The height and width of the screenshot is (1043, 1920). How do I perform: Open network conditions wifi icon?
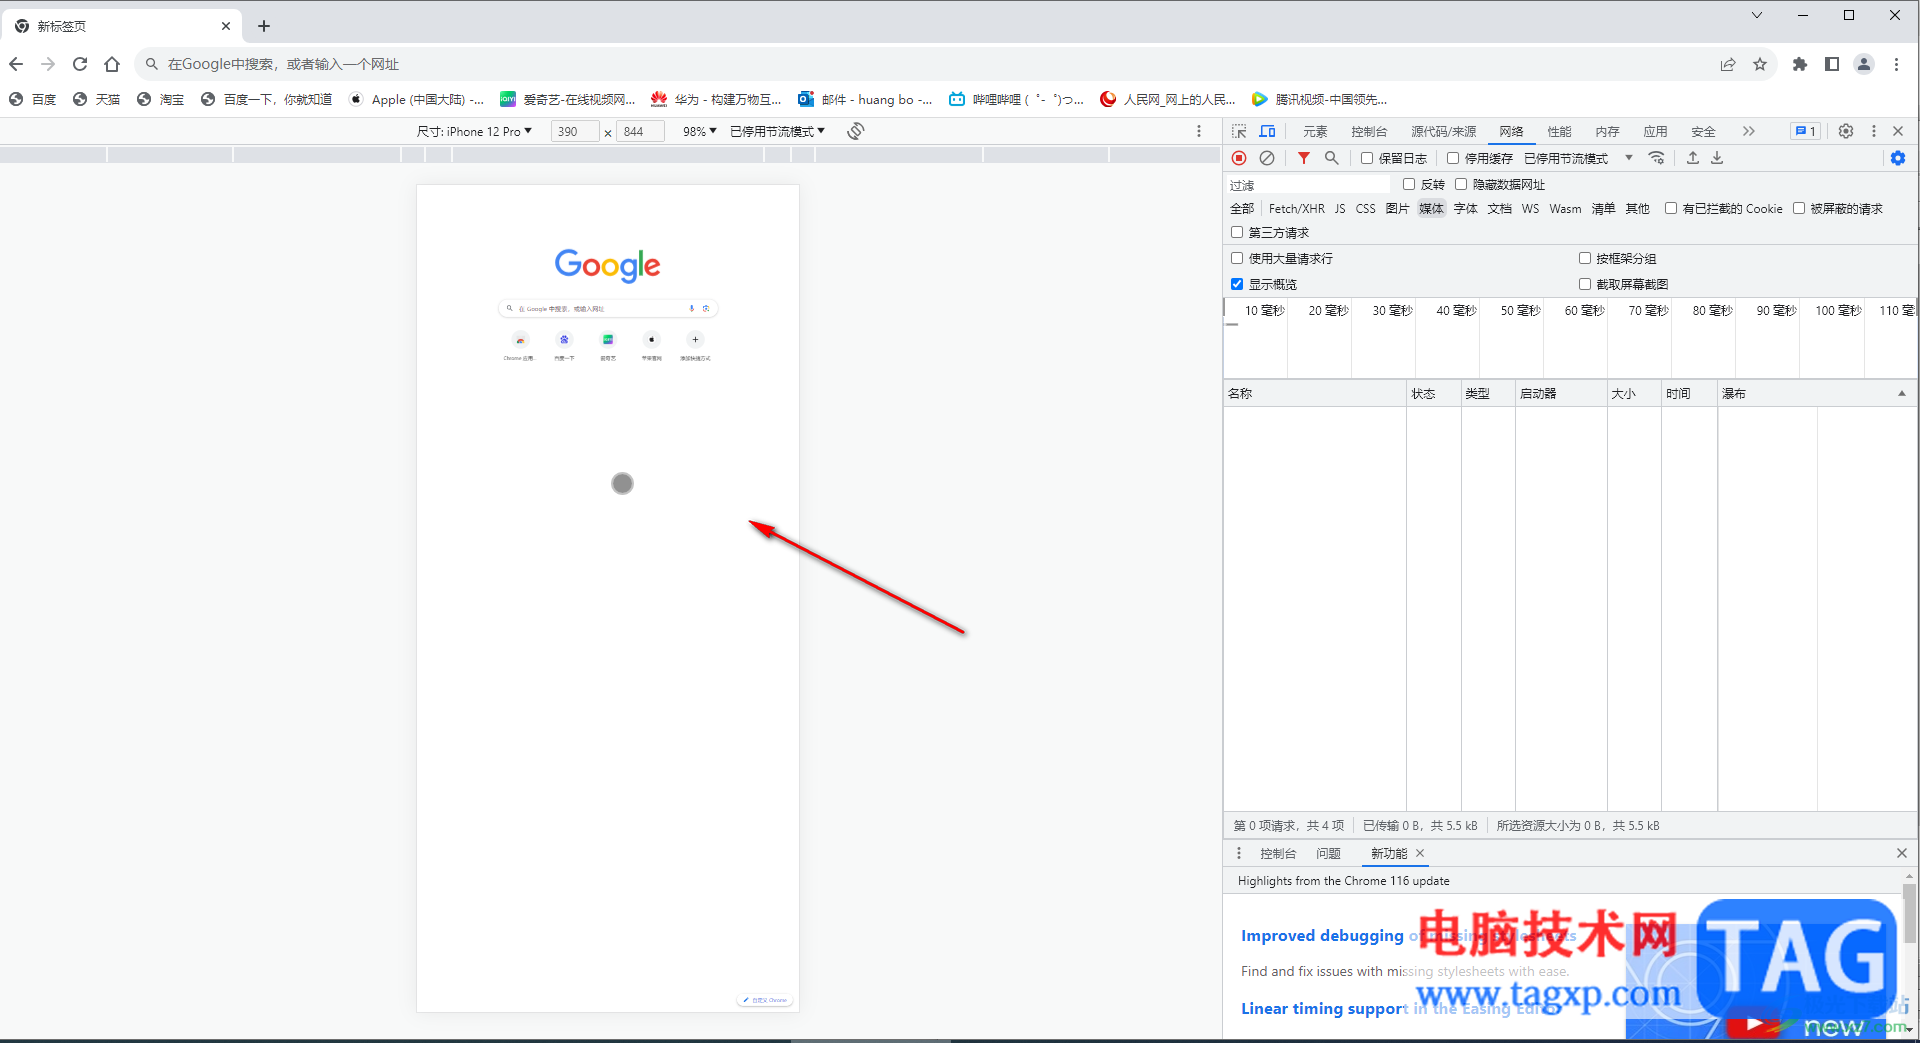click(1657, 158)
